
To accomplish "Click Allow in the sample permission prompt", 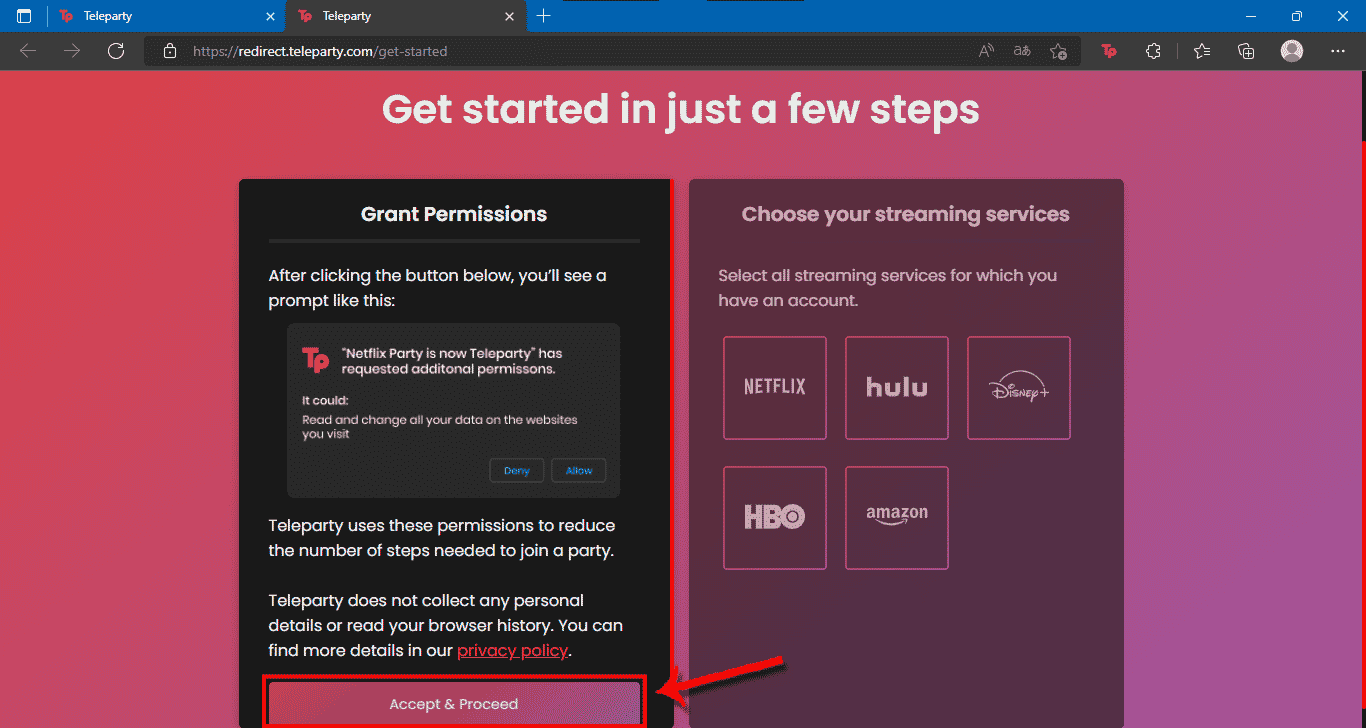I will (x=579, y=471).
